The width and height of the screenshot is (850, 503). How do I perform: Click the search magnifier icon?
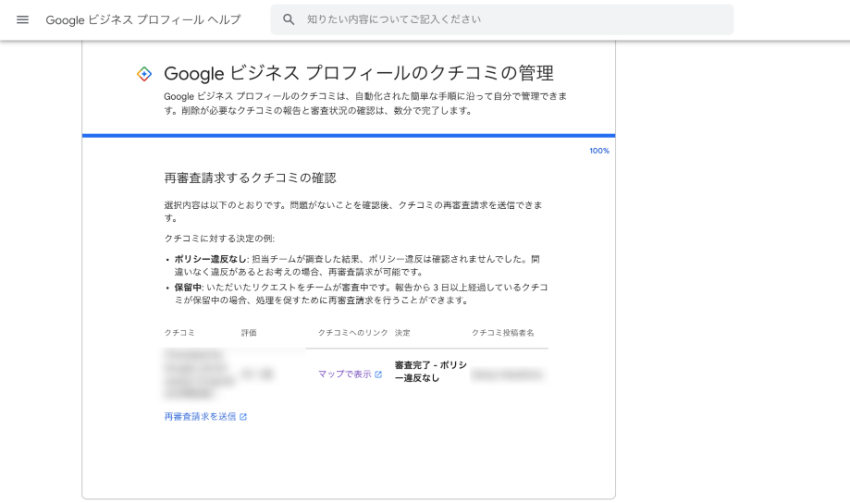pos(288,20)
